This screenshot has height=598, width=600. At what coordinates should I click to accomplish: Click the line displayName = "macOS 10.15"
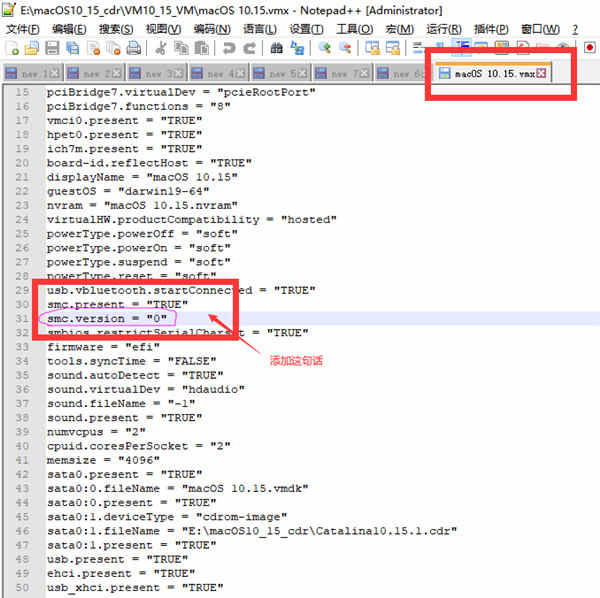[142, 177]
